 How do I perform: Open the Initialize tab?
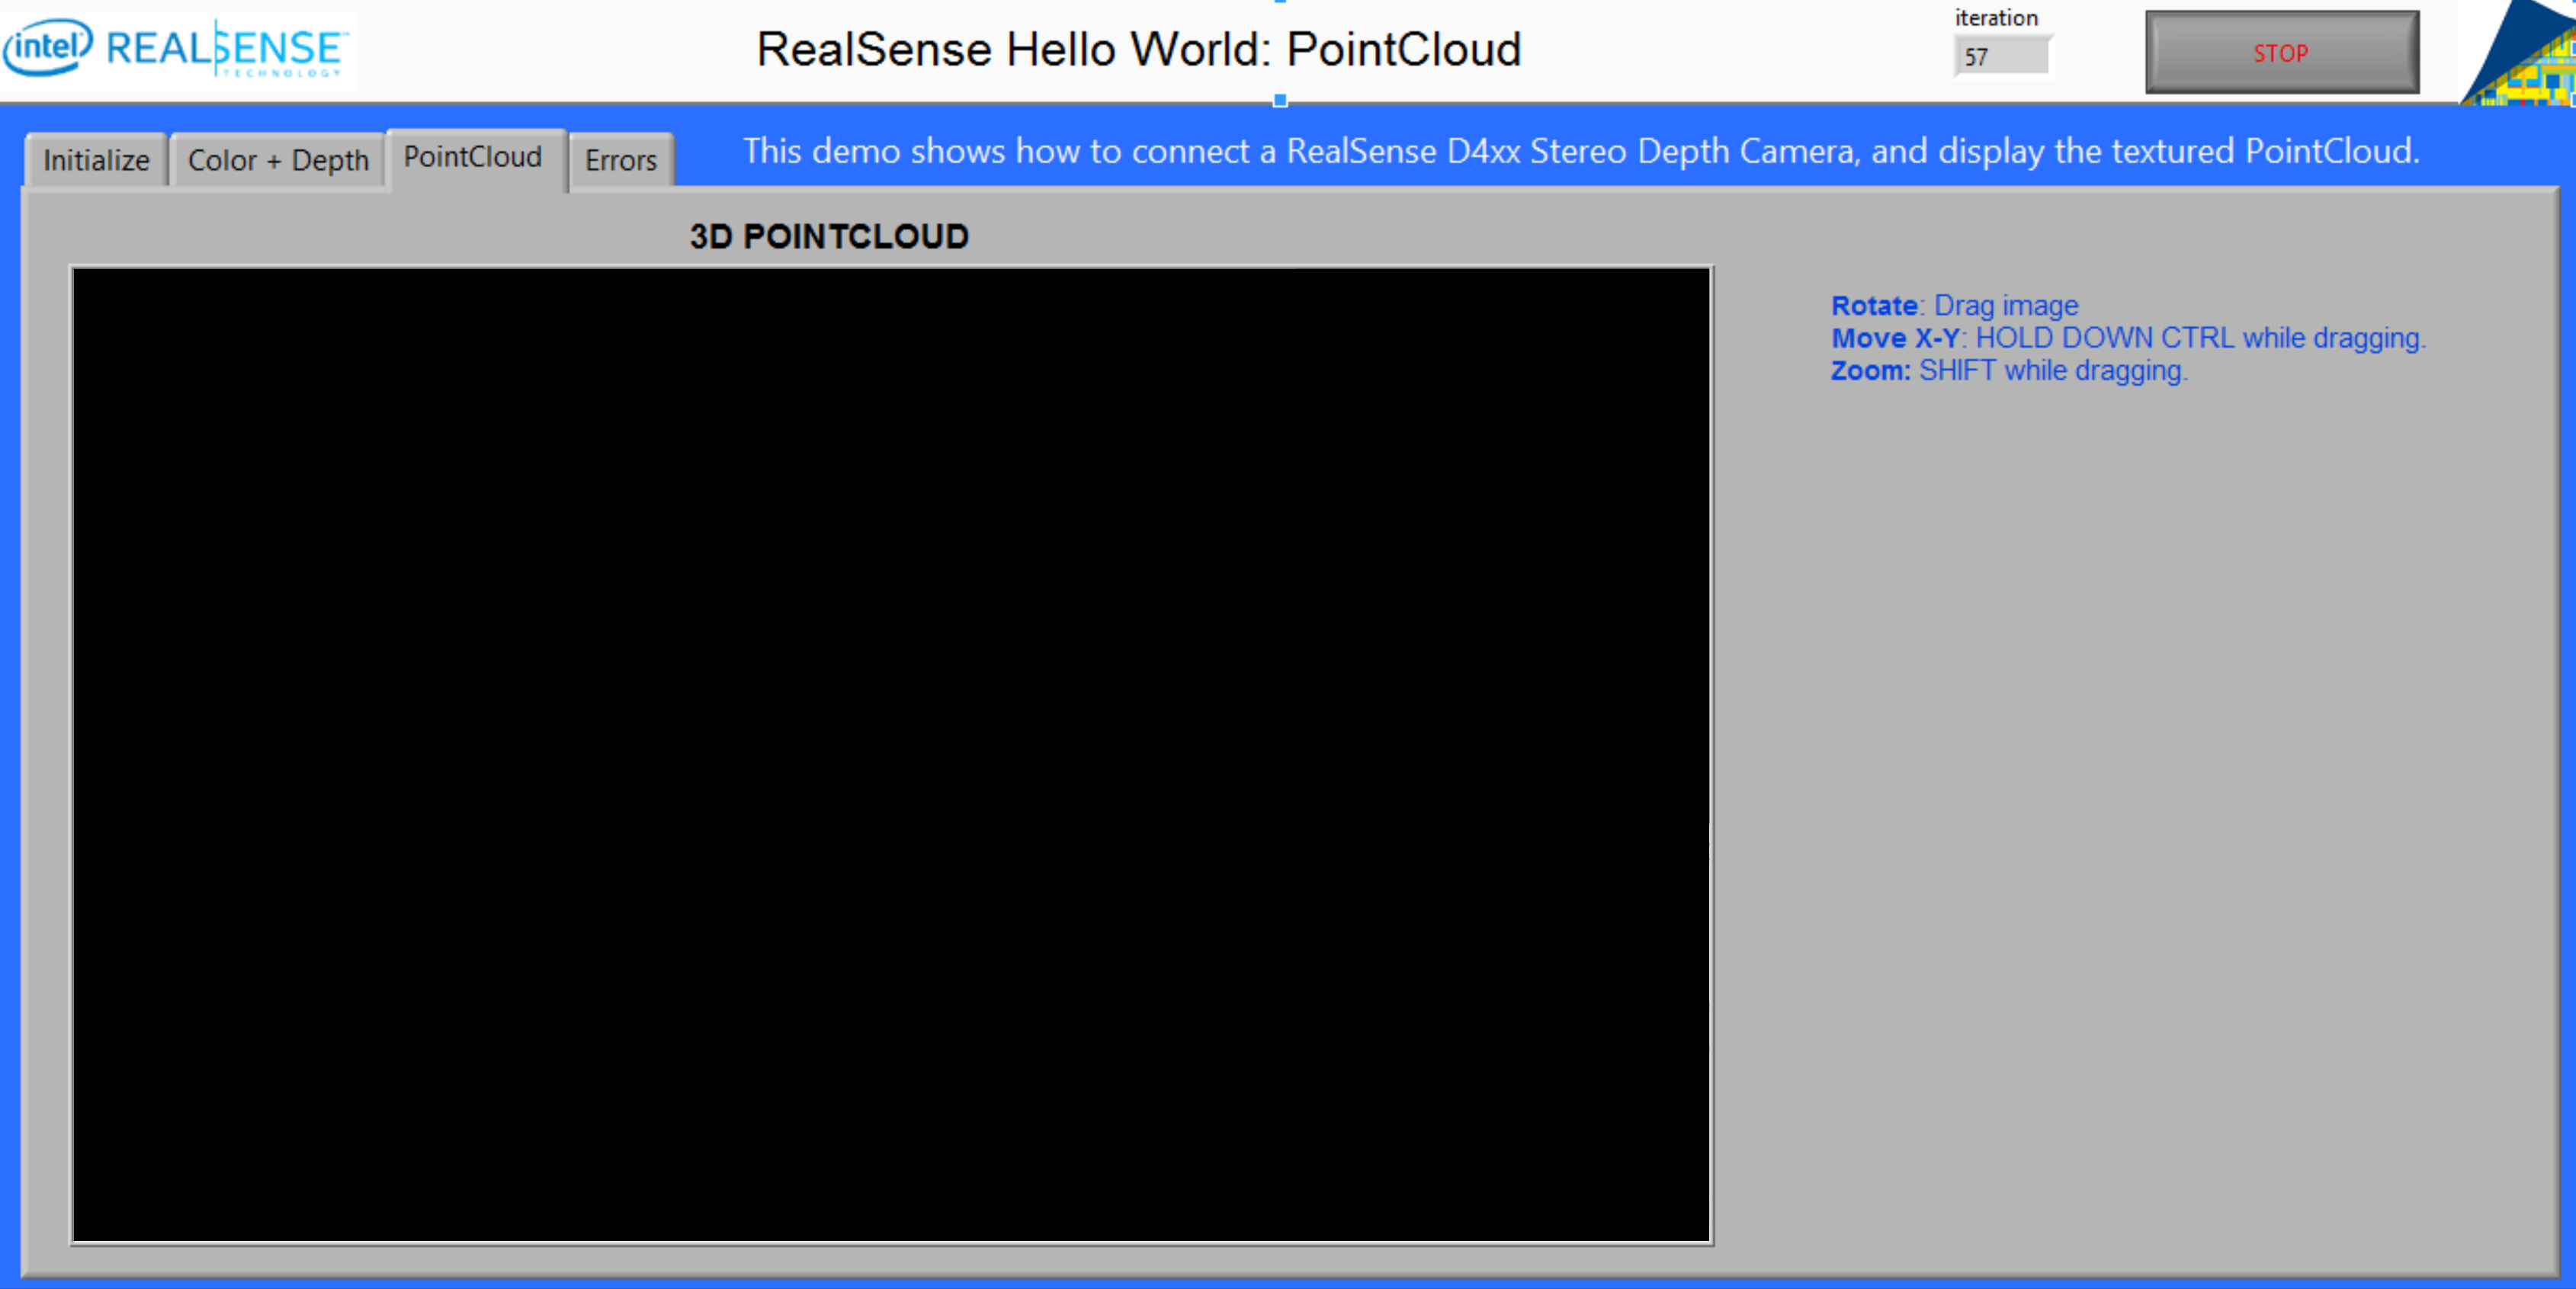click(x=96, y=160)
